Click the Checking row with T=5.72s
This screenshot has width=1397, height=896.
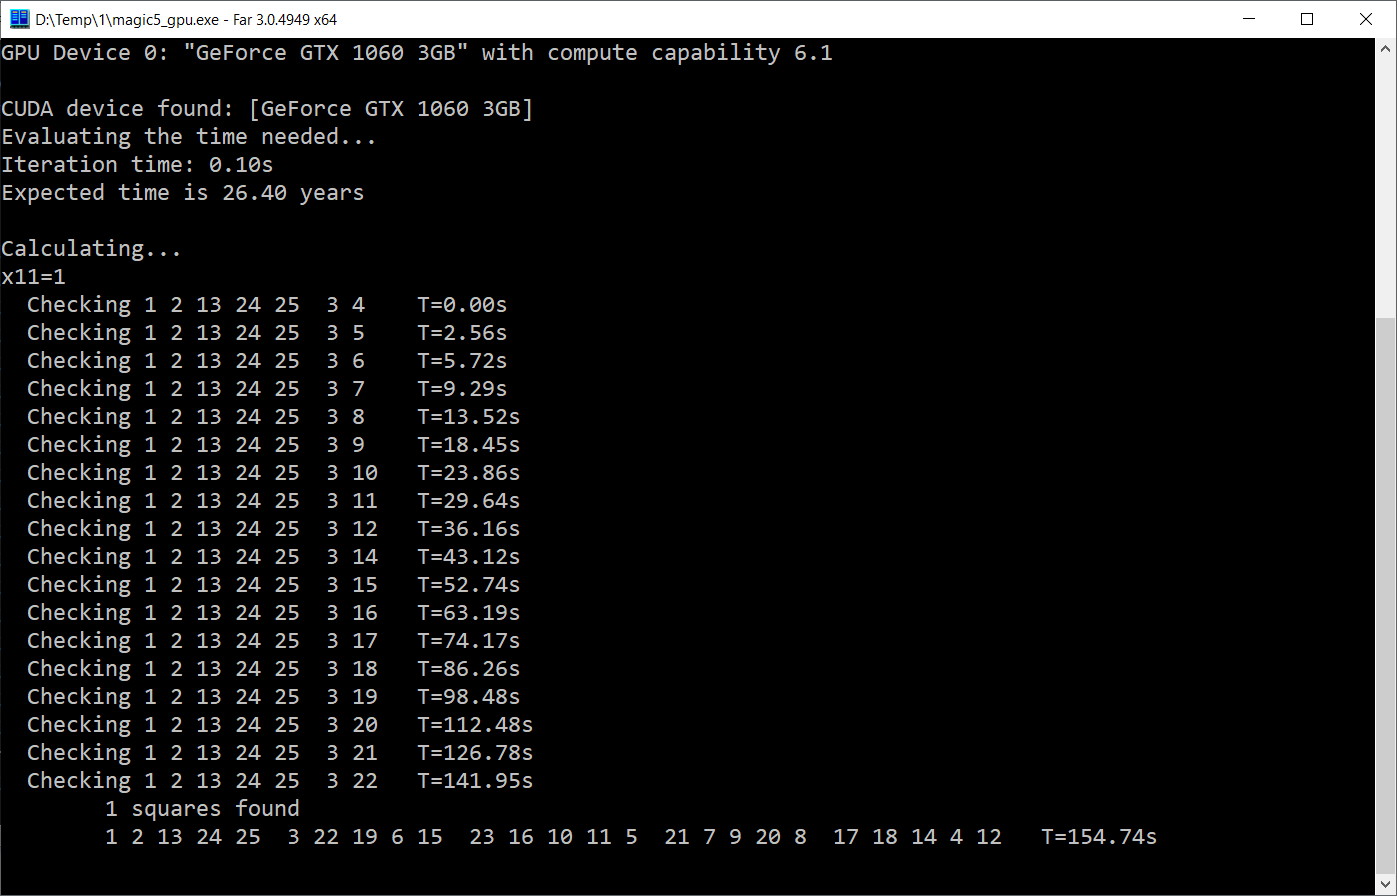(267, 361)
